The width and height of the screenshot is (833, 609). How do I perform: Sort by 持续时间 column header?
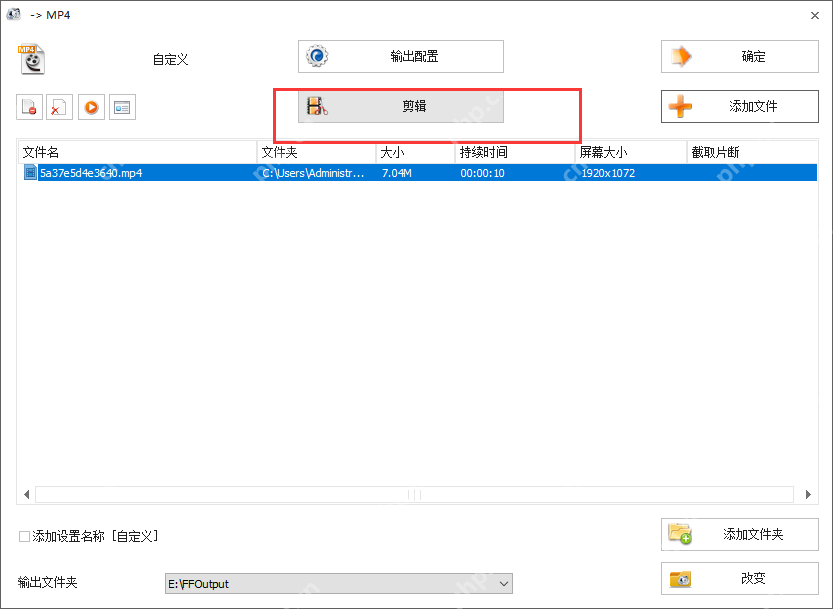pos(515,153)
